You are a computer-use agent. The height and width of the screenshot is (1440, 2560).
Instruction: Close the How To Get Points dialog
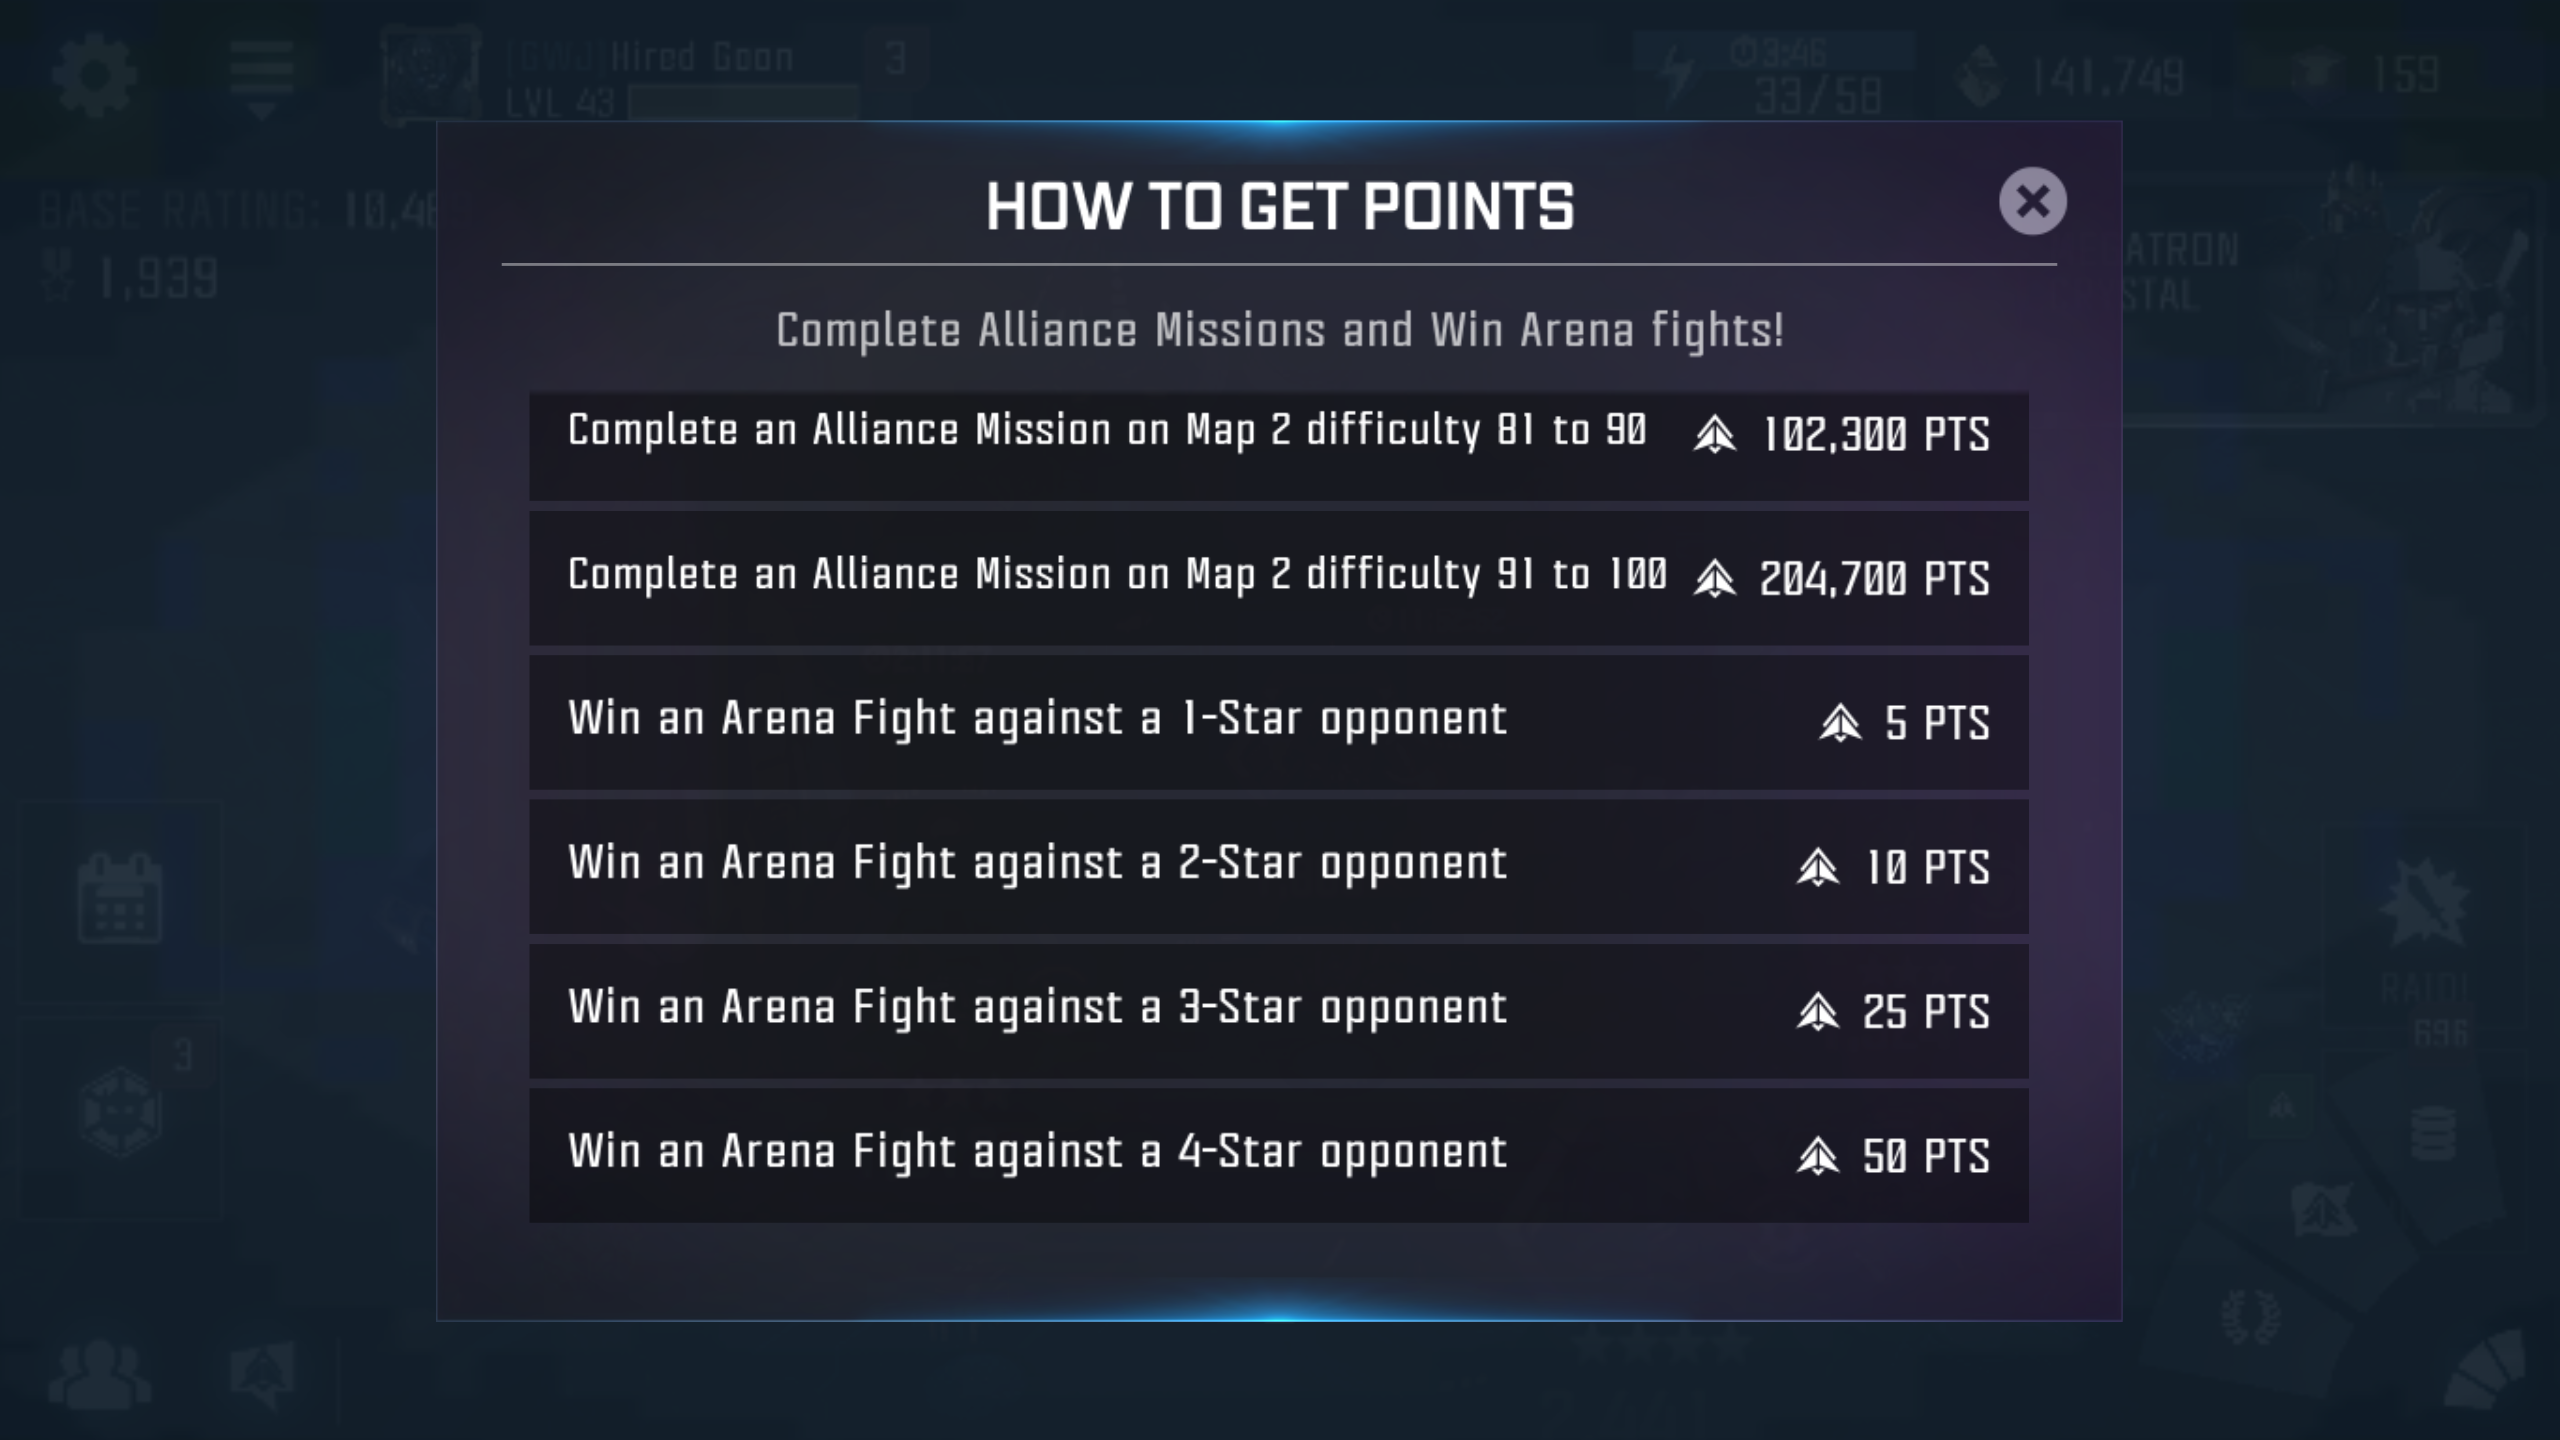pyautogui.click(x=2032, y=201)
